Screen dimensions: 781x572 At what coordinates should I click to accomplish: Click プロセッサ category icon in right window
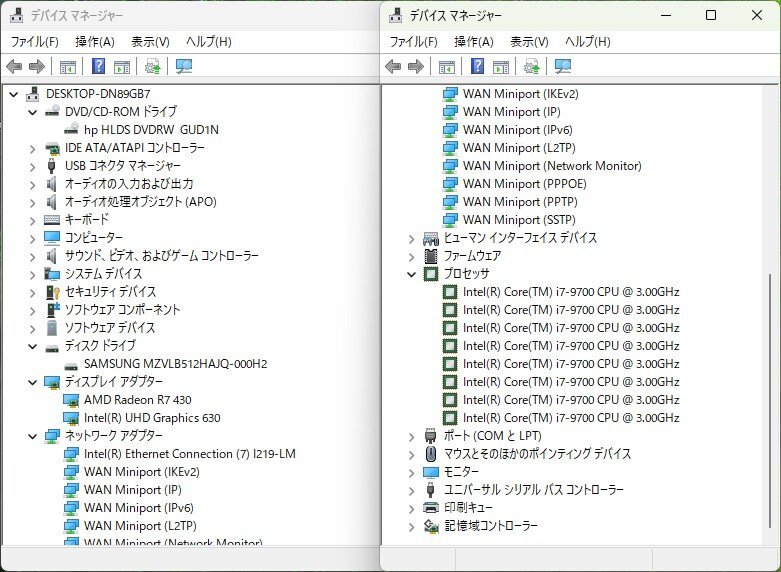pyautogui.click(x=431, y=274)
